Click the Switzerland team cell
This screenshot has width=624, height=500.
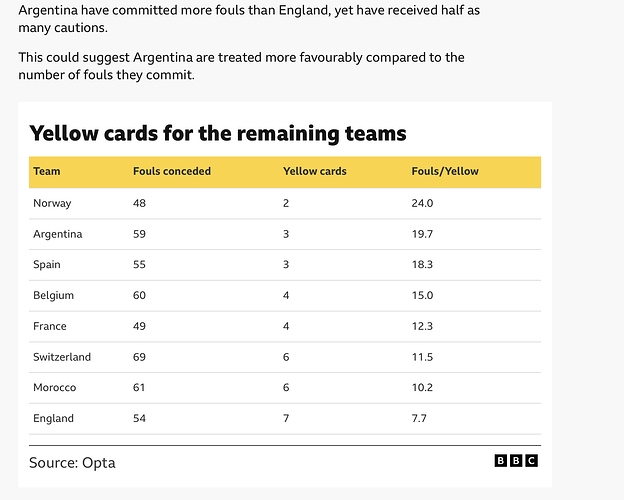(62, 357)
